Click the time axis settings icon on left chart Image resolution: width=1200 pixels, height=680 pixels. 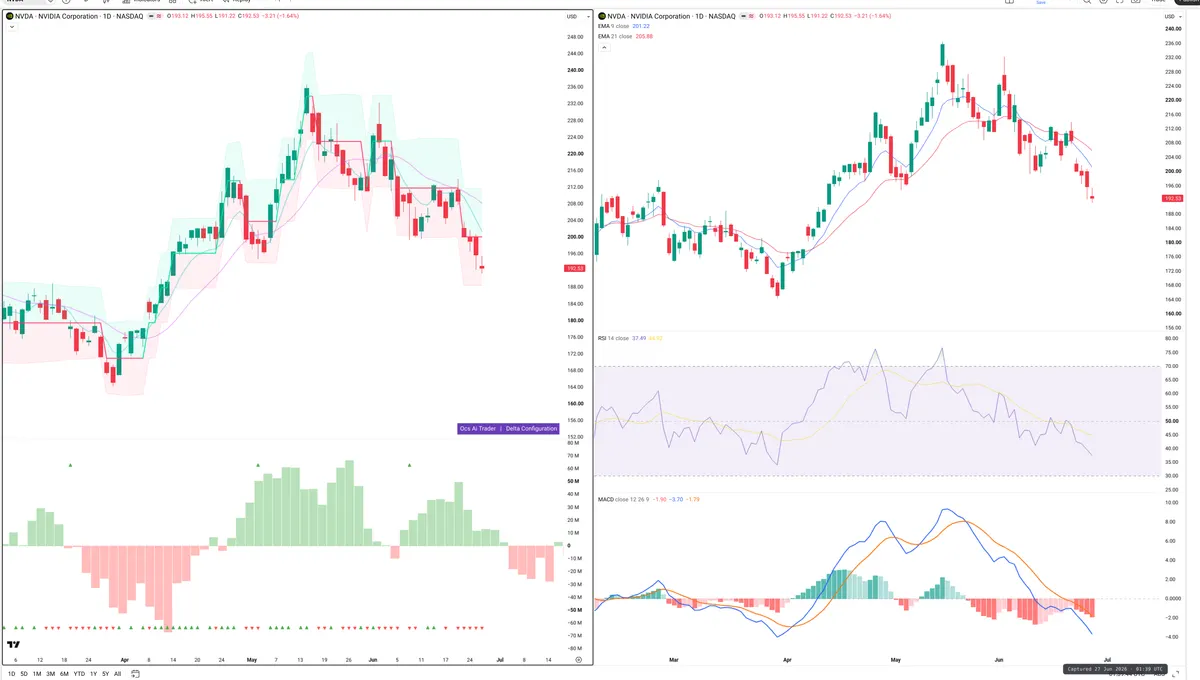click(x=578, y=661)
